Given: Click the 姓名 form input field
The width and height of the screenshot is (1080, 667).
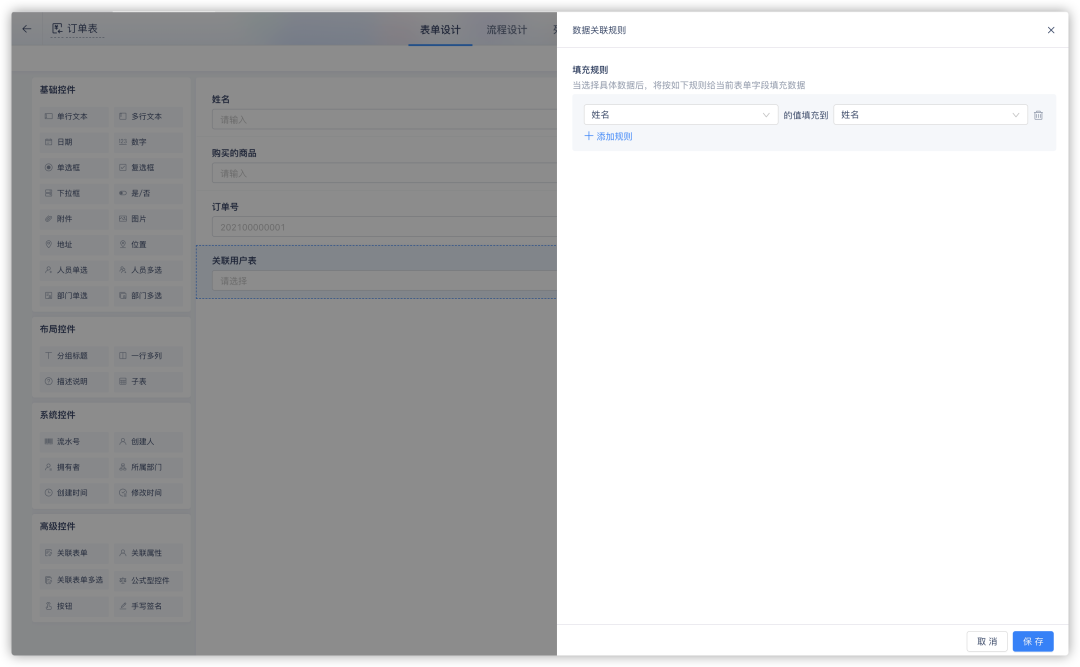Looking at the screenshot, I should pos(384,119).
